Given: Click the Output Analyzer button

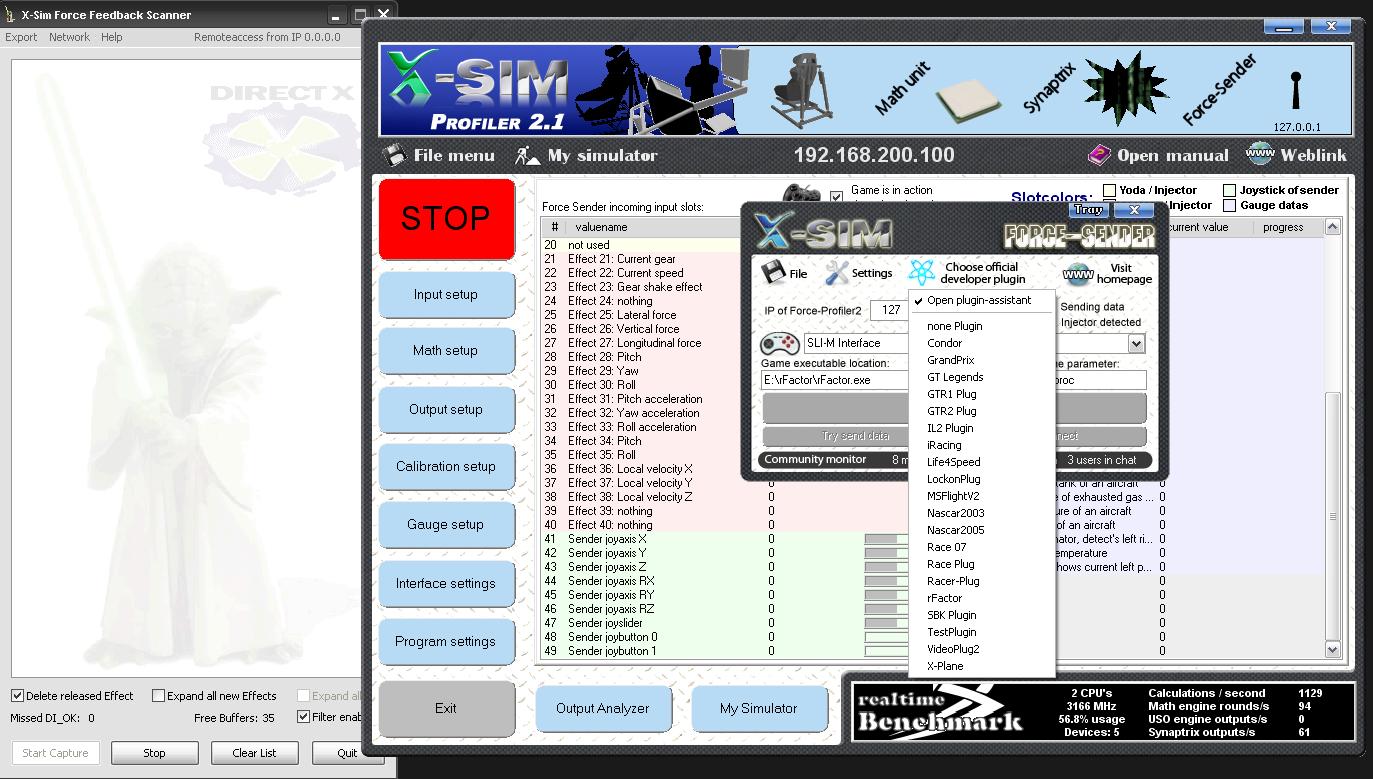Looking at the screenshot, I should click(x=603, y=708).
